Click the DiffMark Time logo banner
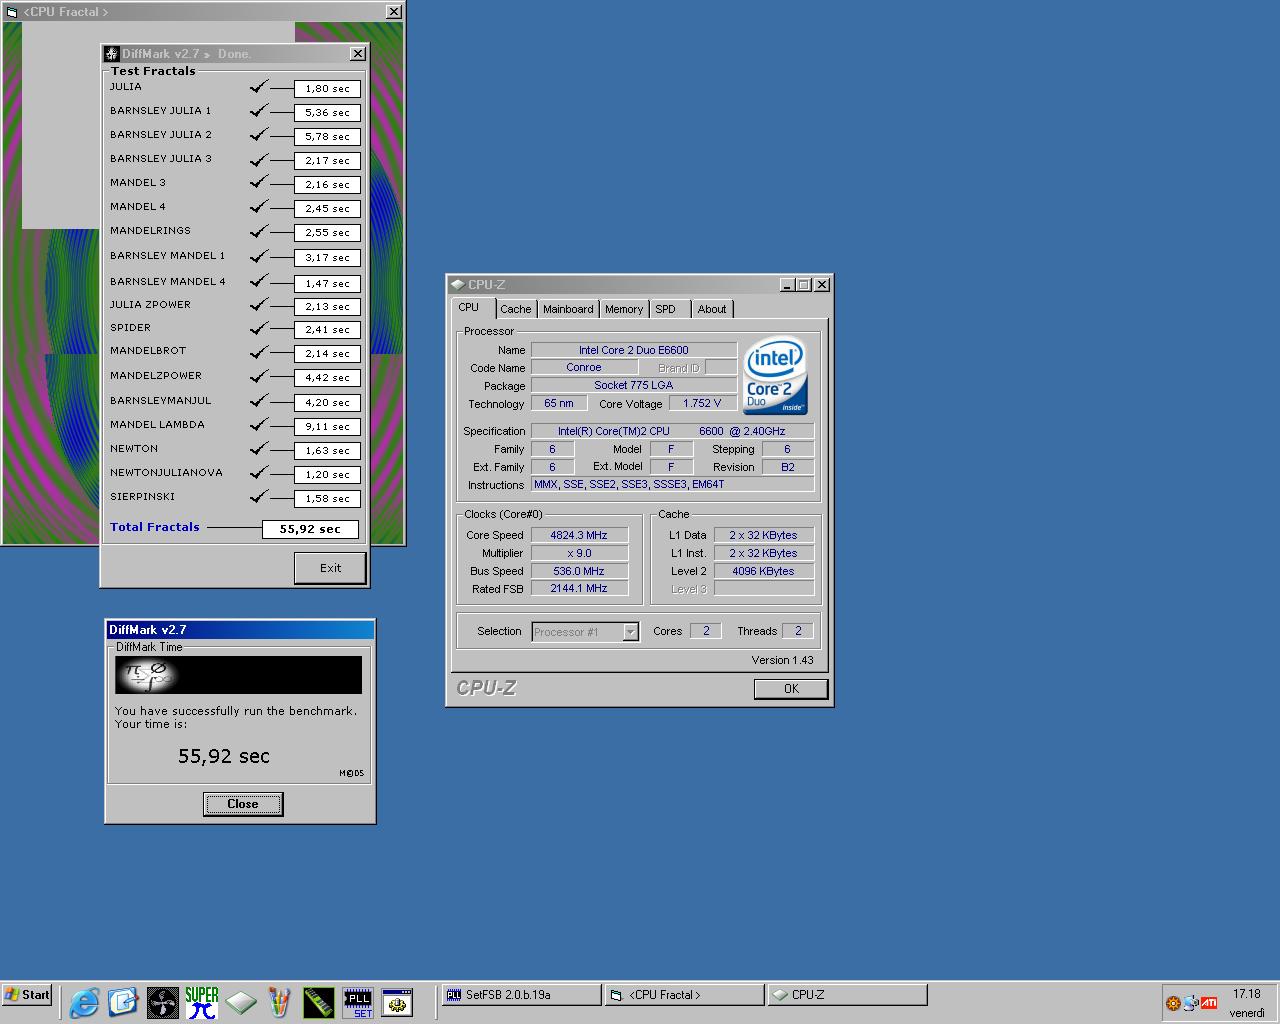1280x1024 pixels. click(x=238, y=675)
